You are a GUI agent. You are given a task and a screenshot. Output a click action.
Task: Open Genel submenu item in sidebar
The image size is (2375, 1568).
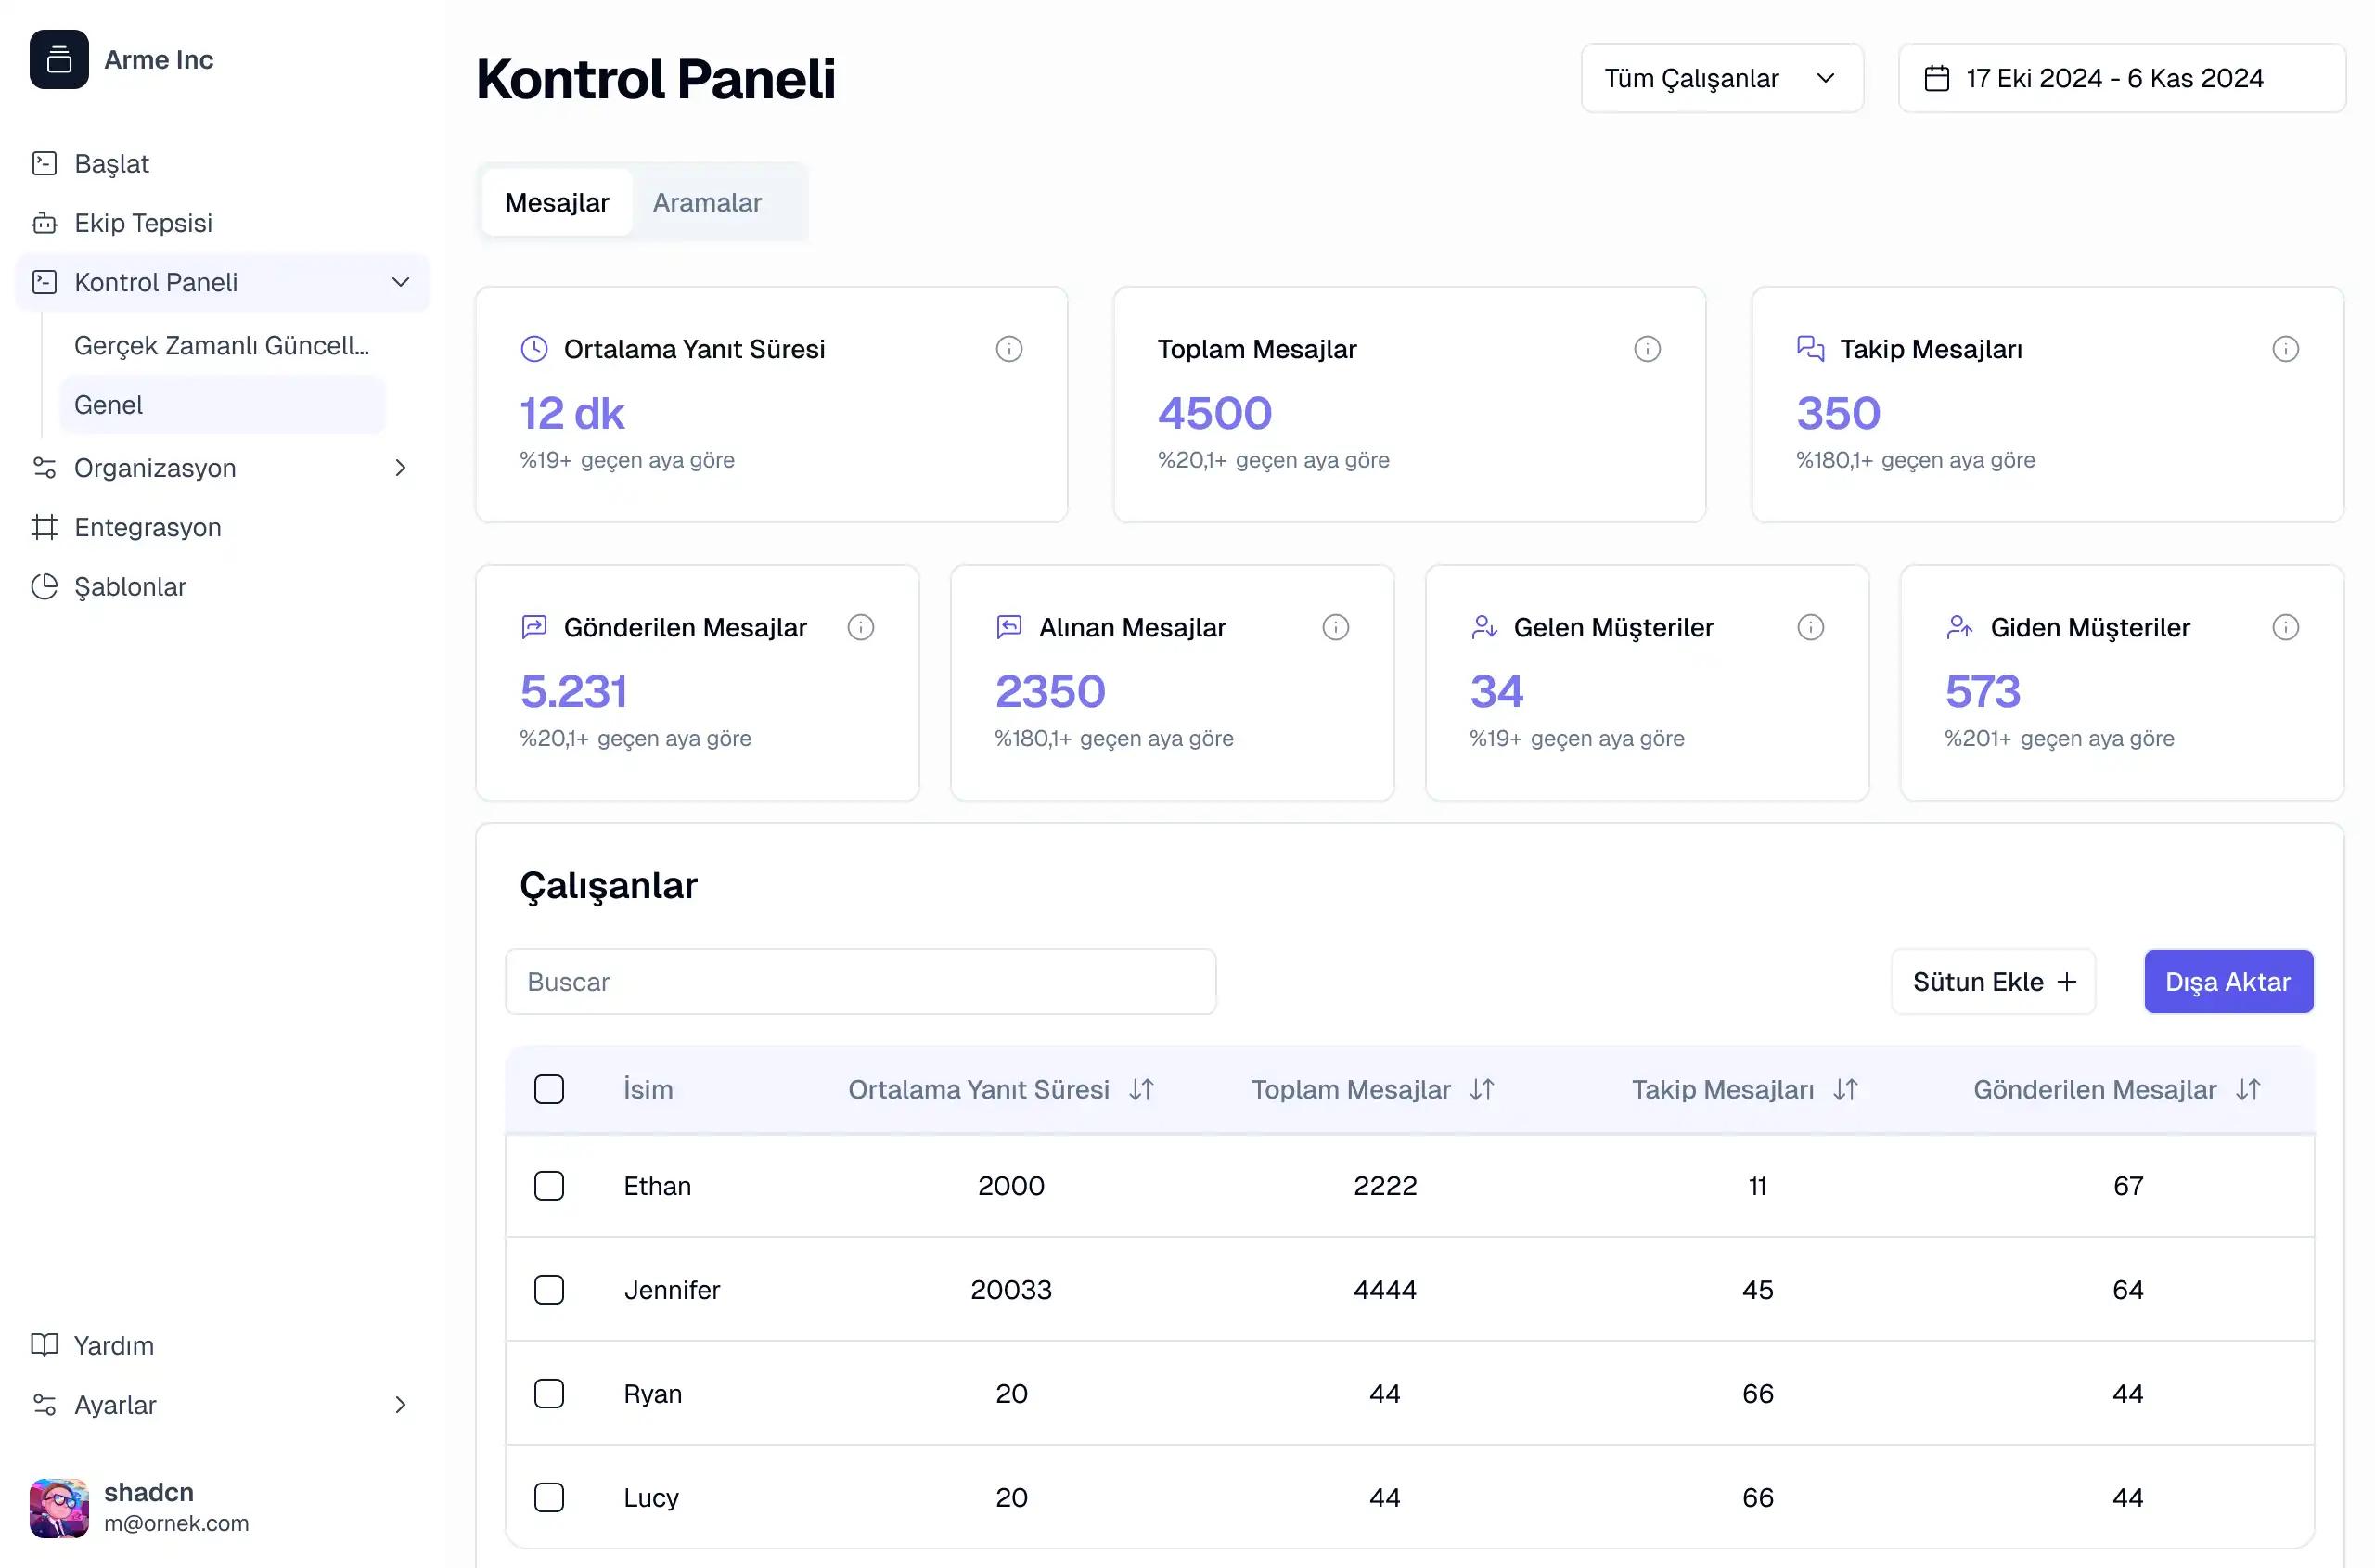pos(108,405)
